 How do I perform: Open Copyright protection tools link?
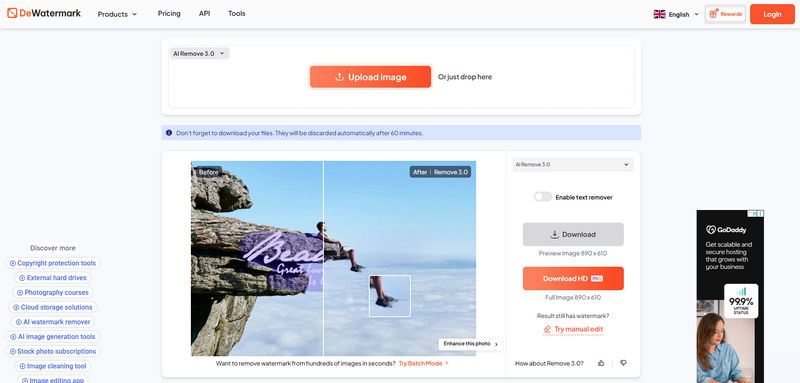click(x=53, y=263)
